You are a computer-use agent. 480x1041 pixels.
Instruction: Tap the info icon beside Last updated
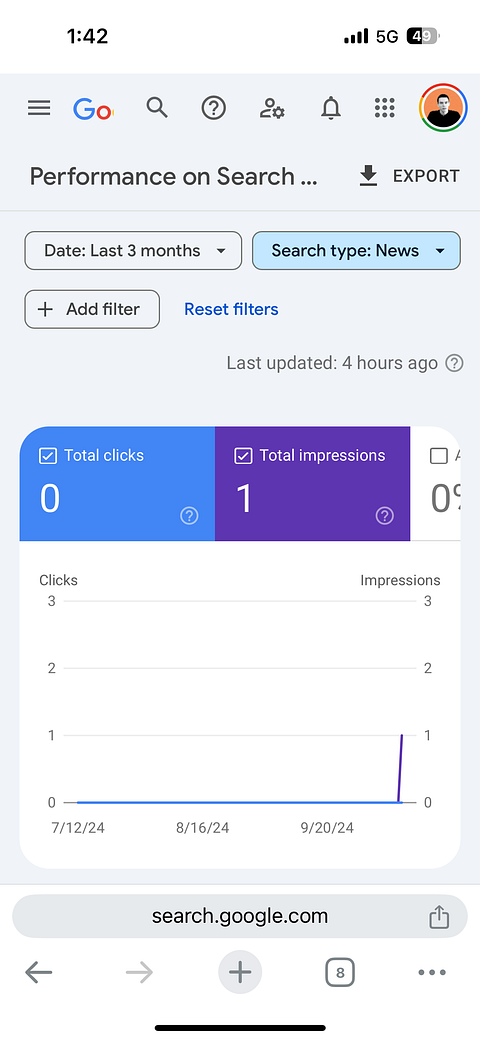[454, 363]
